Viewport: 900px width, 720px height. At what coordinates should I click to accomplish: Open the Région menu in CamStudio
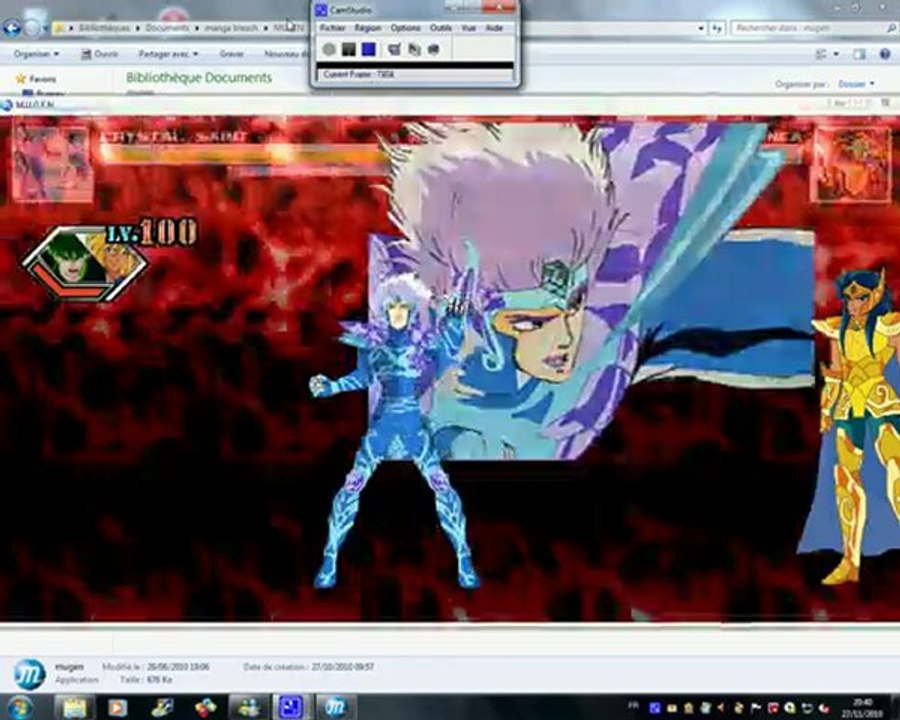[x=367, y=28]
